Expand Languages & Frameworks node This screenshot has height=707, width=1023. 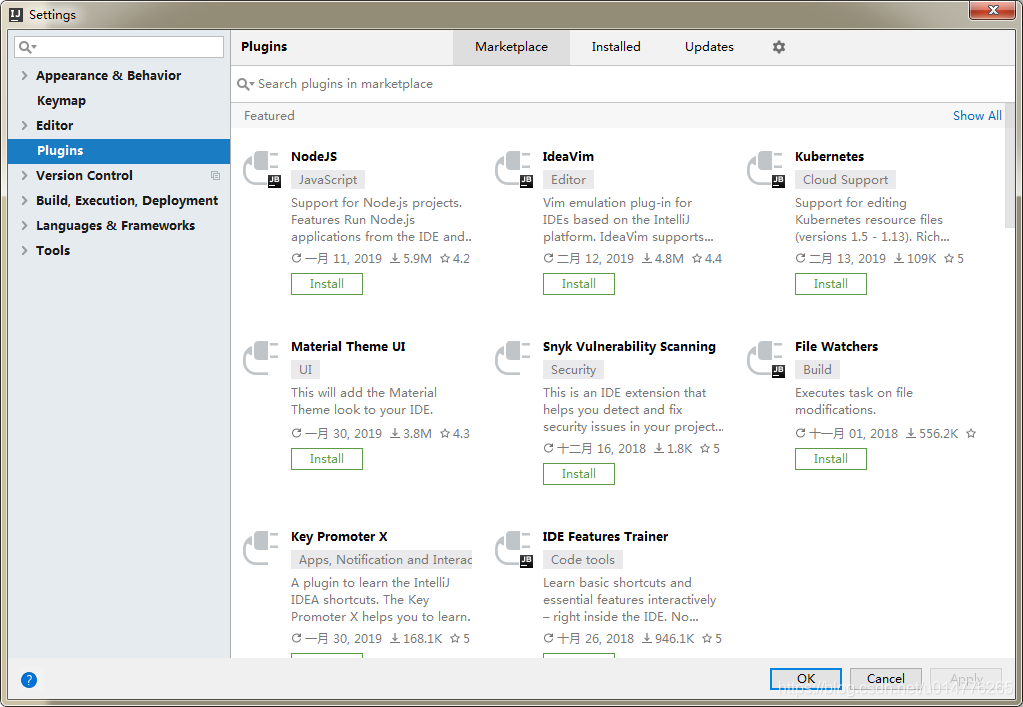point(24,226)
